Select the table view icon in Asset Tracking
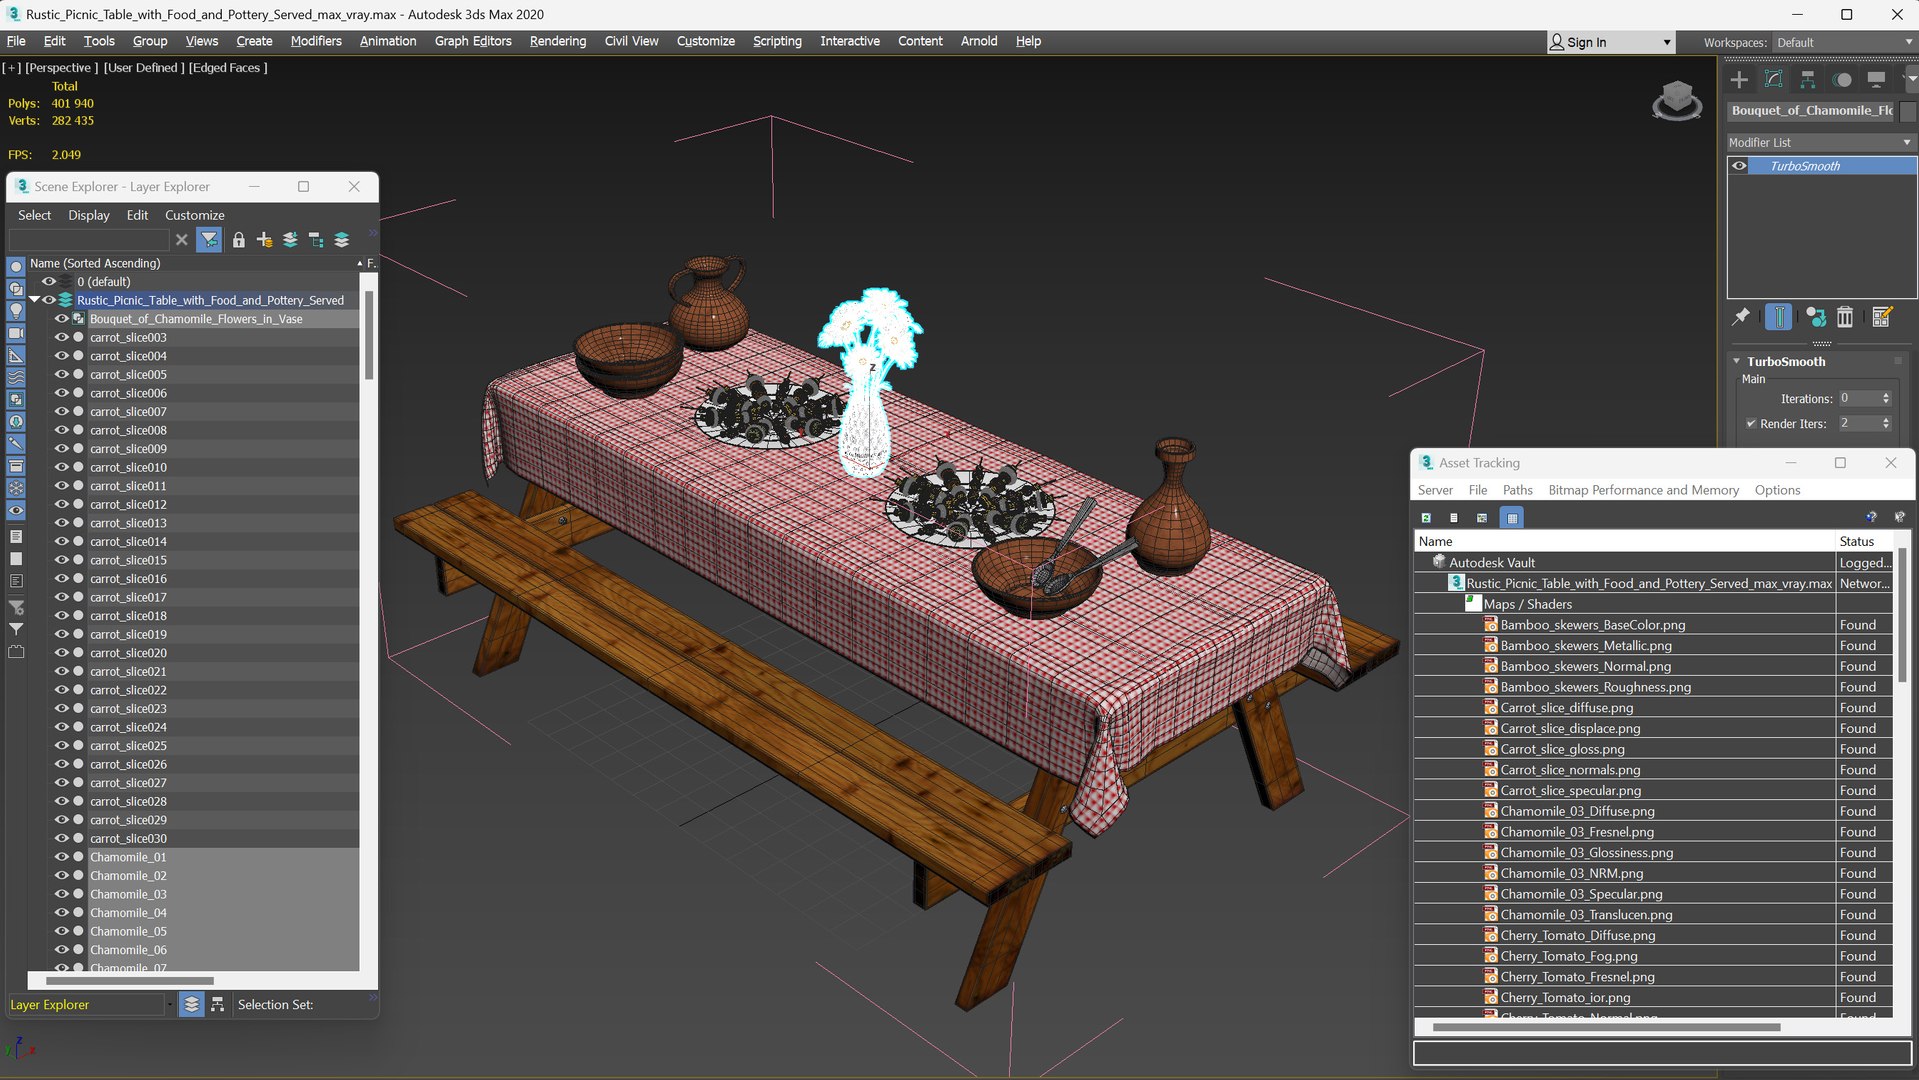 (1512, 518)
